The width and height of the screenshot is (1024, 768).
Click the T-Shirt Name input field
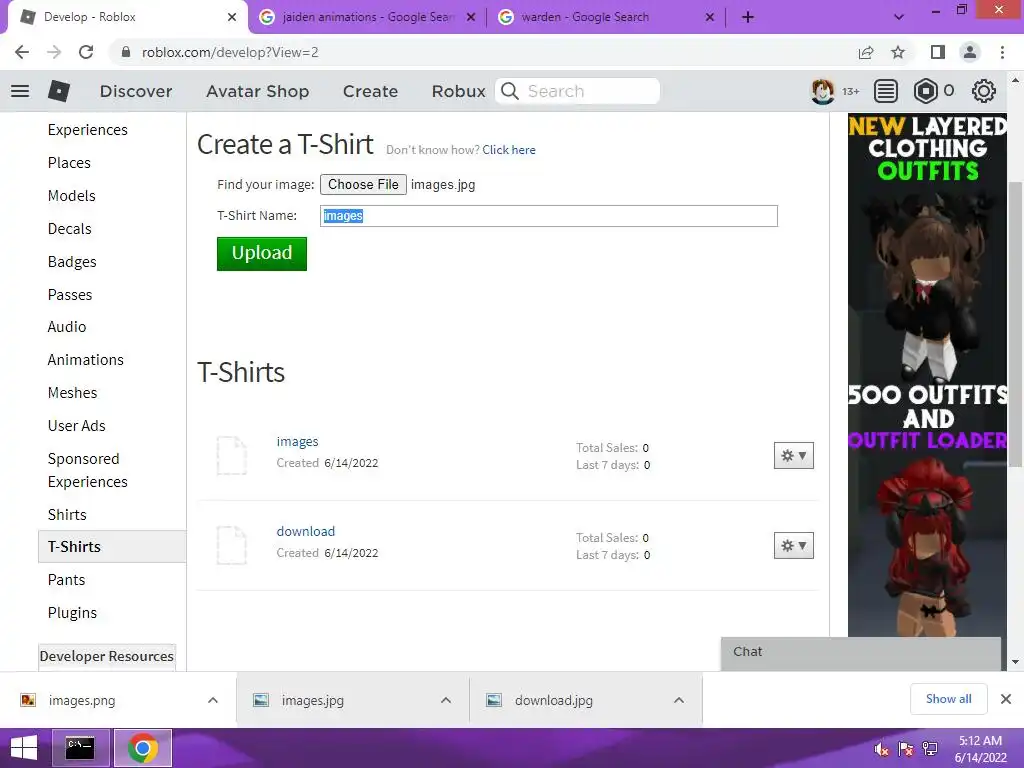point(549,216)
